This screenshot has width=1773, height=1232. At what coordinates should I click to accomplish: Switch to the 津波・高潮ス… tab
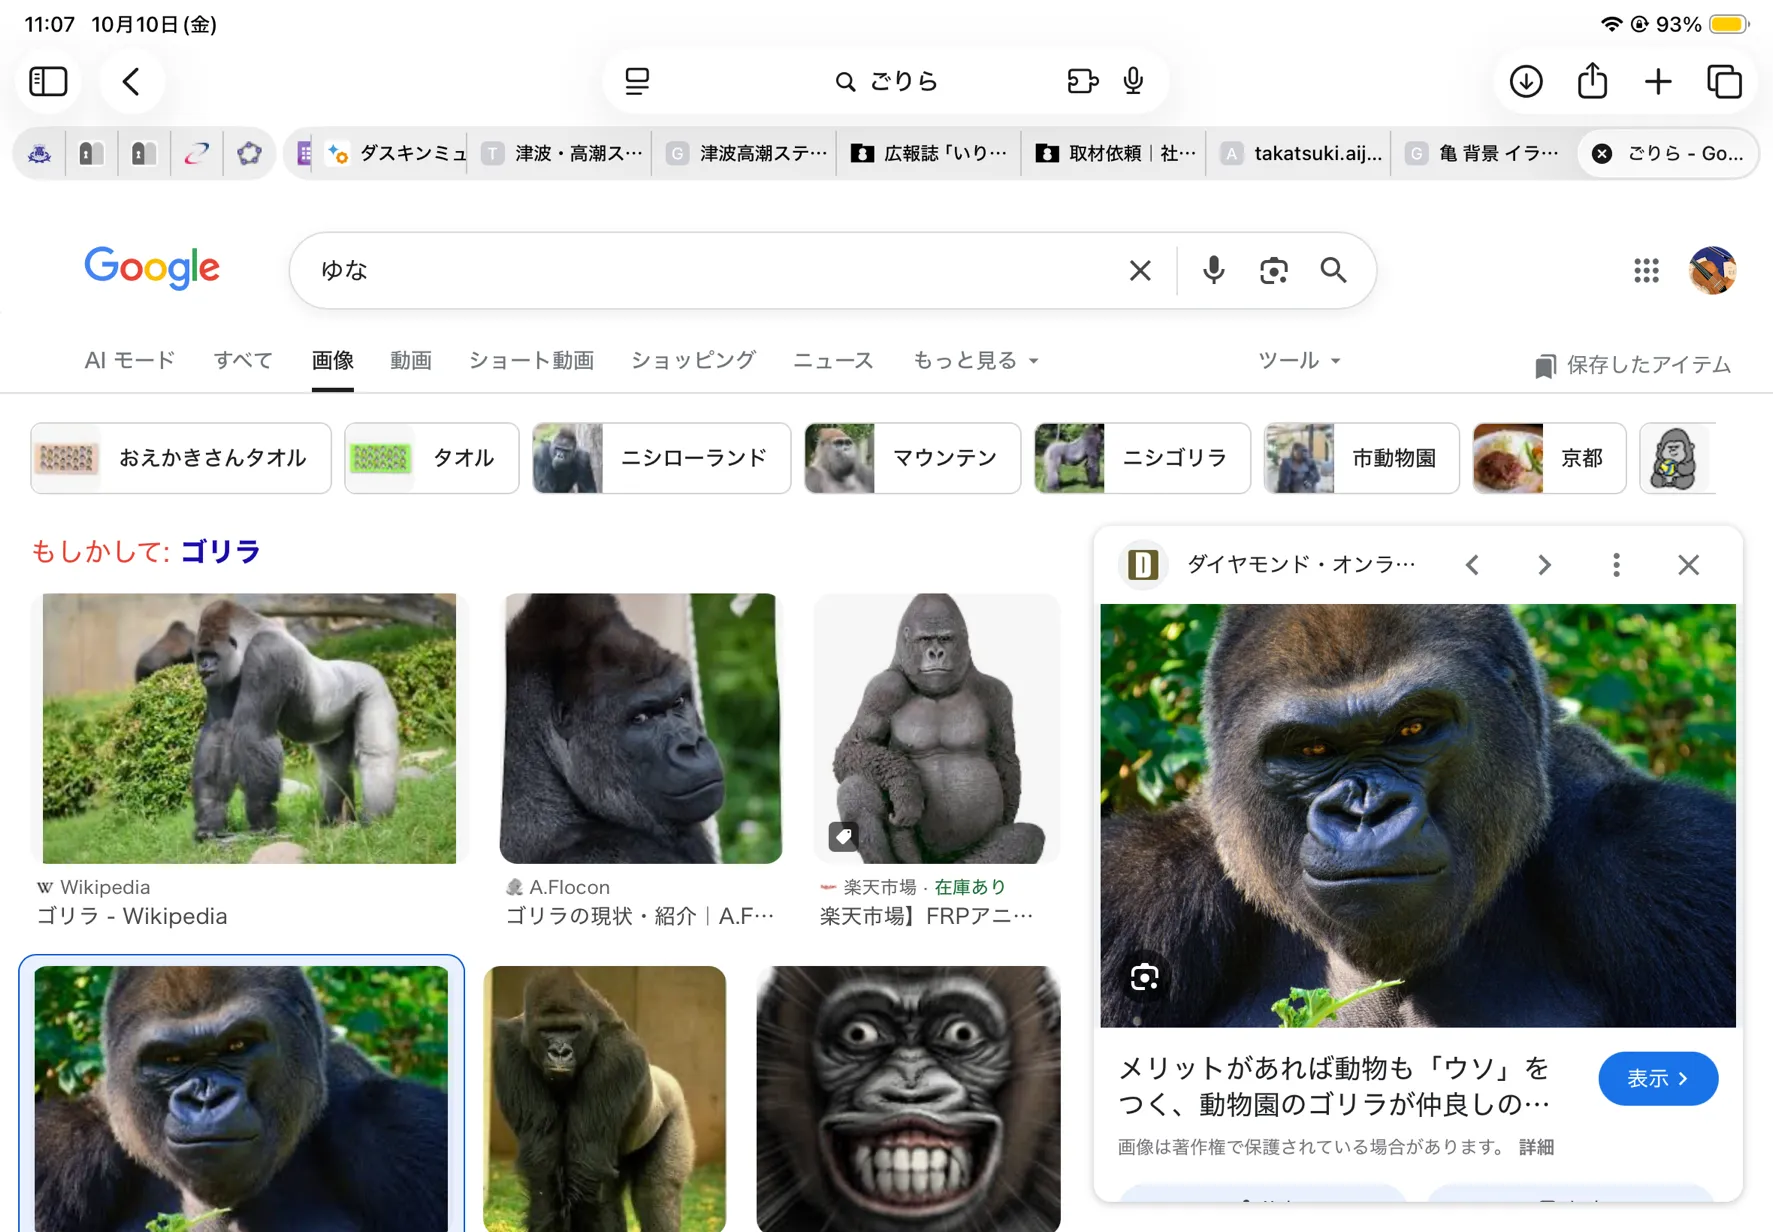click(x=561, y=153)
